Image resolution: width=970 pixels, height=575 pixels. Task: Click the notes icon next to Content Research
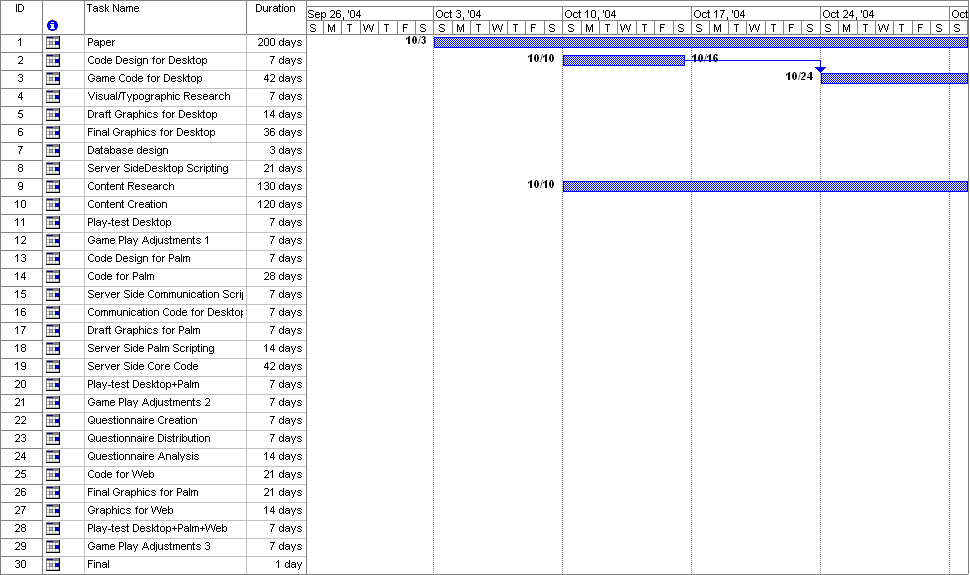point(53,187)
